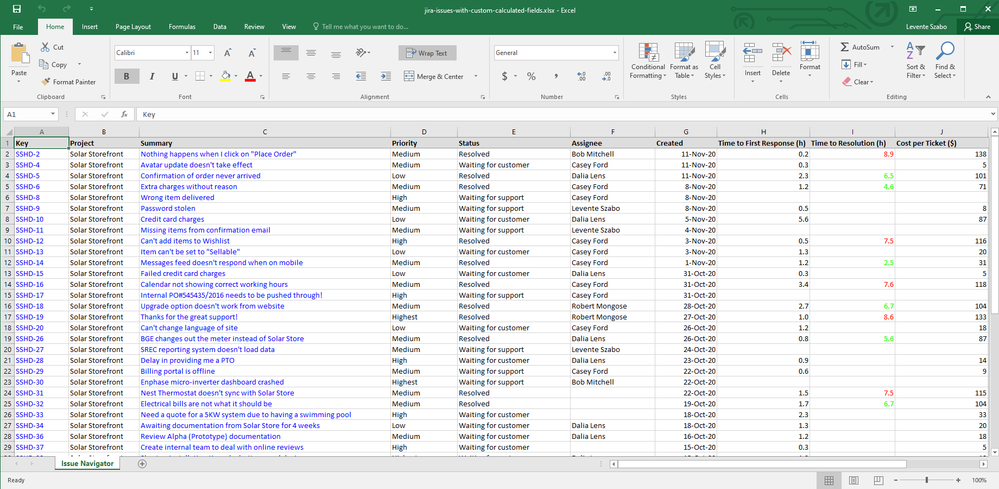Click the Copy button

[x=54, y=64]
